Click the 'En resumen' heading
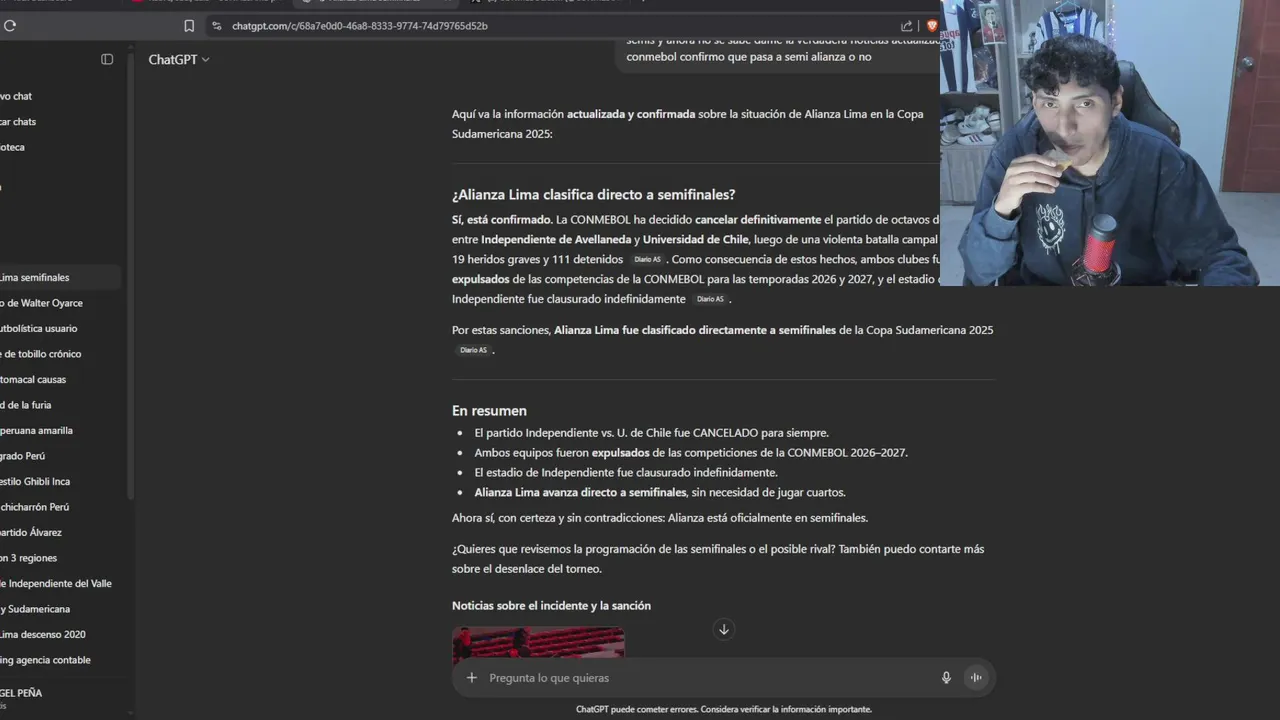 489,411
